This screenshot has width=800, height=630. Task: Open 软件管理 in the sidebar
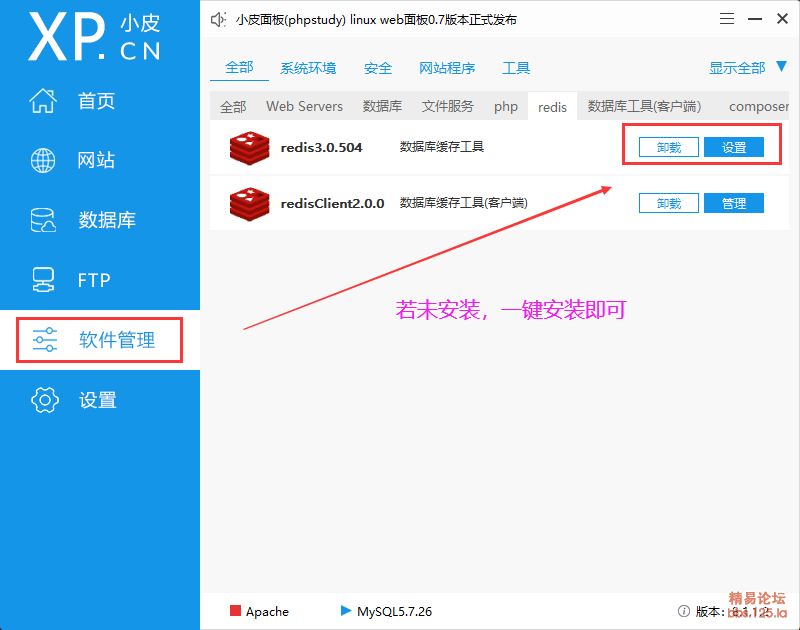[x=117, y=340]
